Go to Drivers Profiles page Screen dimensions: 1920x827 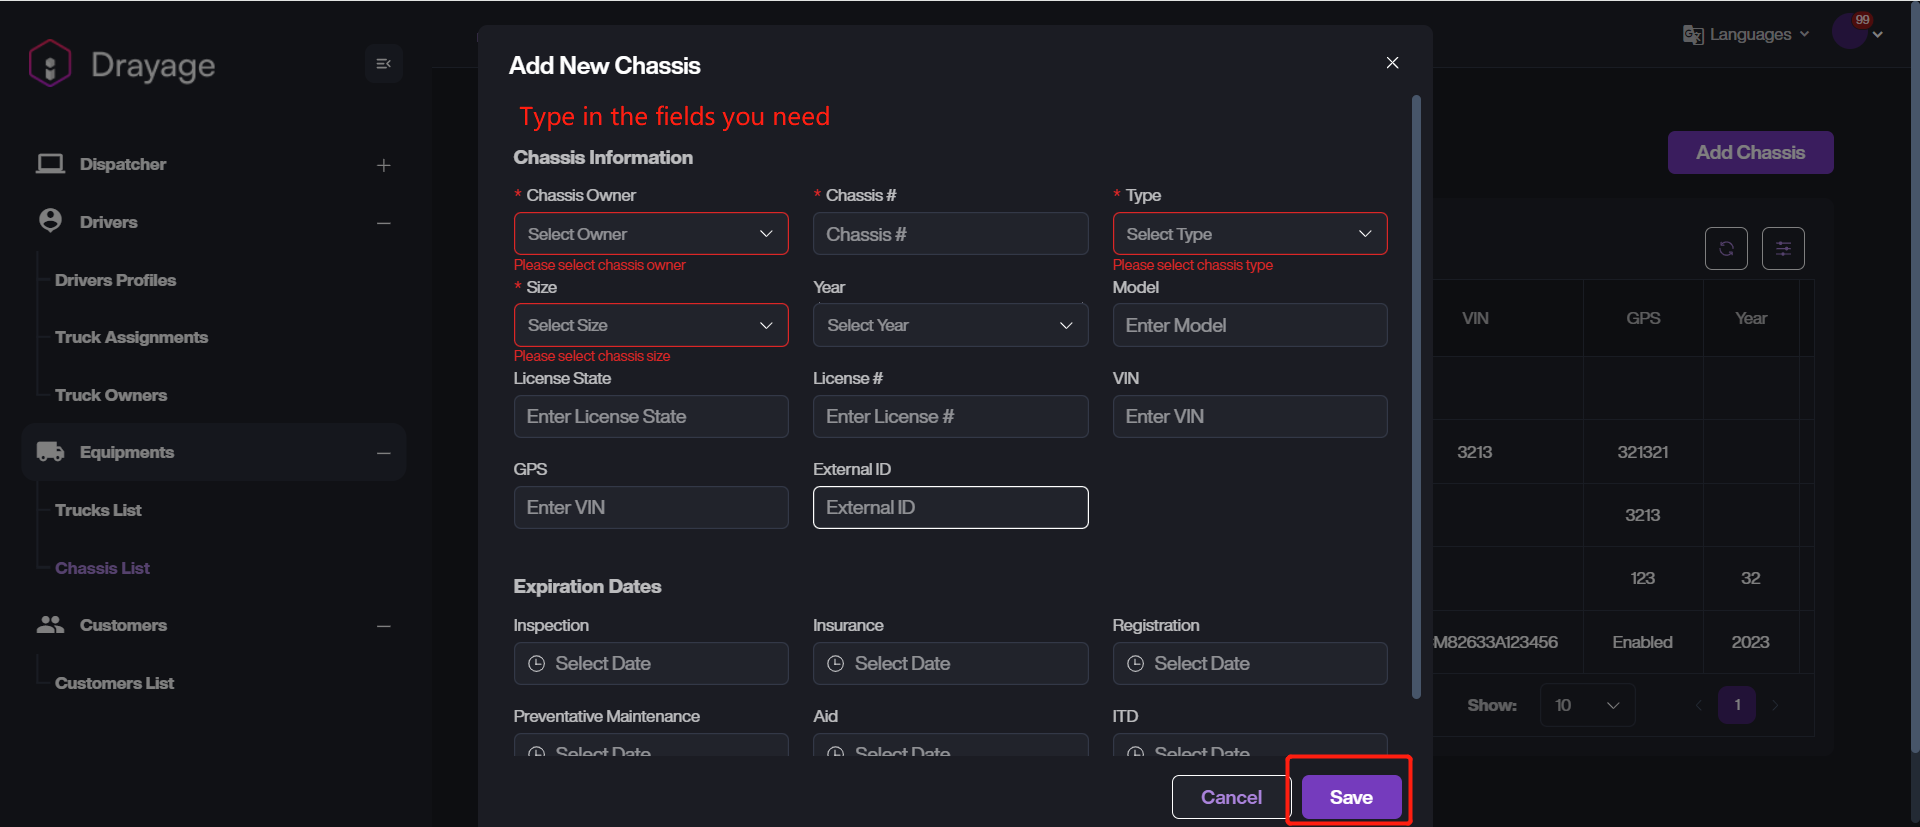[x=115, y=280]
